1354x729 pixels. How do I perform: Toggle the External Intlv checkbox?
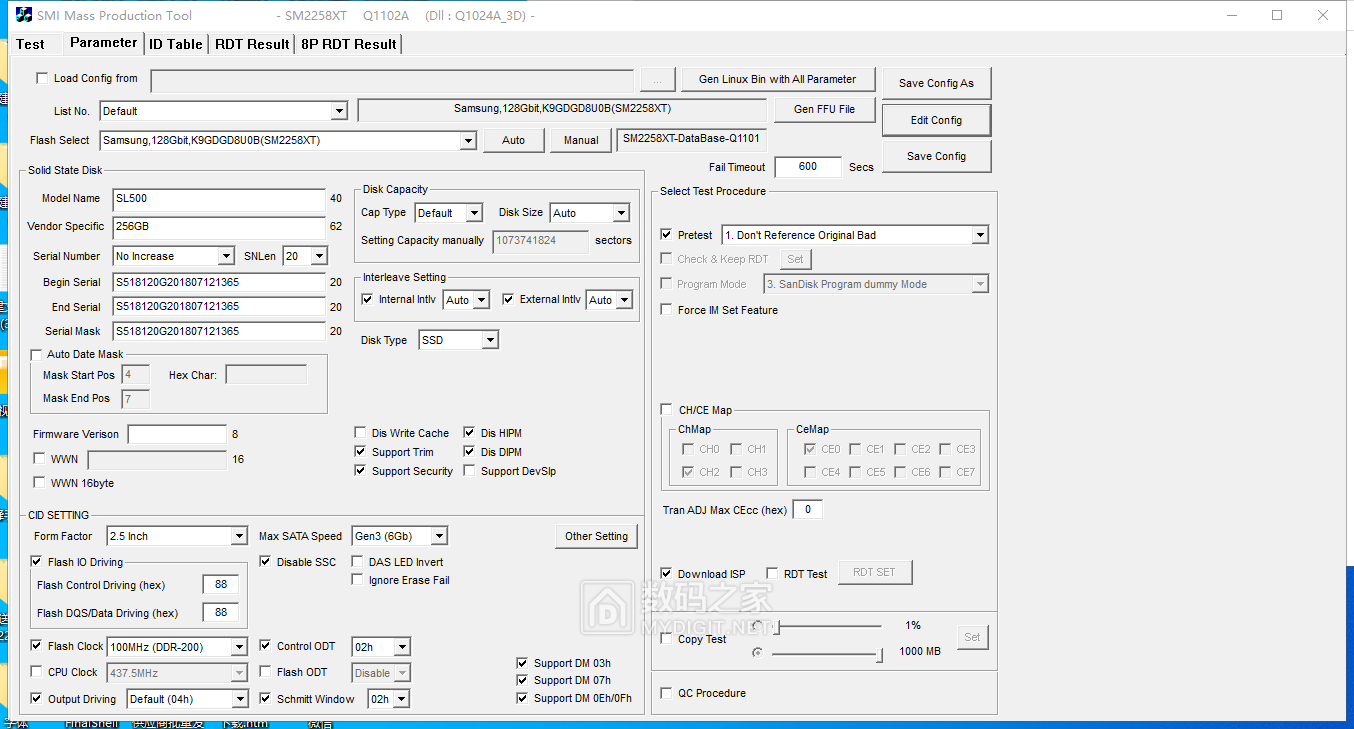coord(508,299)
